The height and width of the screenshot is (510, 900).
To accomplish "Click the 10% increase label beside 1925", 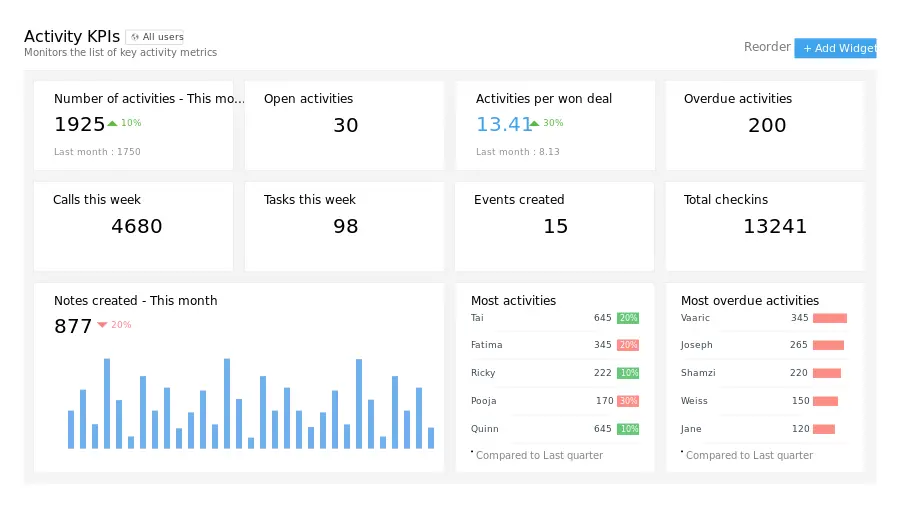I will (131, 123).
